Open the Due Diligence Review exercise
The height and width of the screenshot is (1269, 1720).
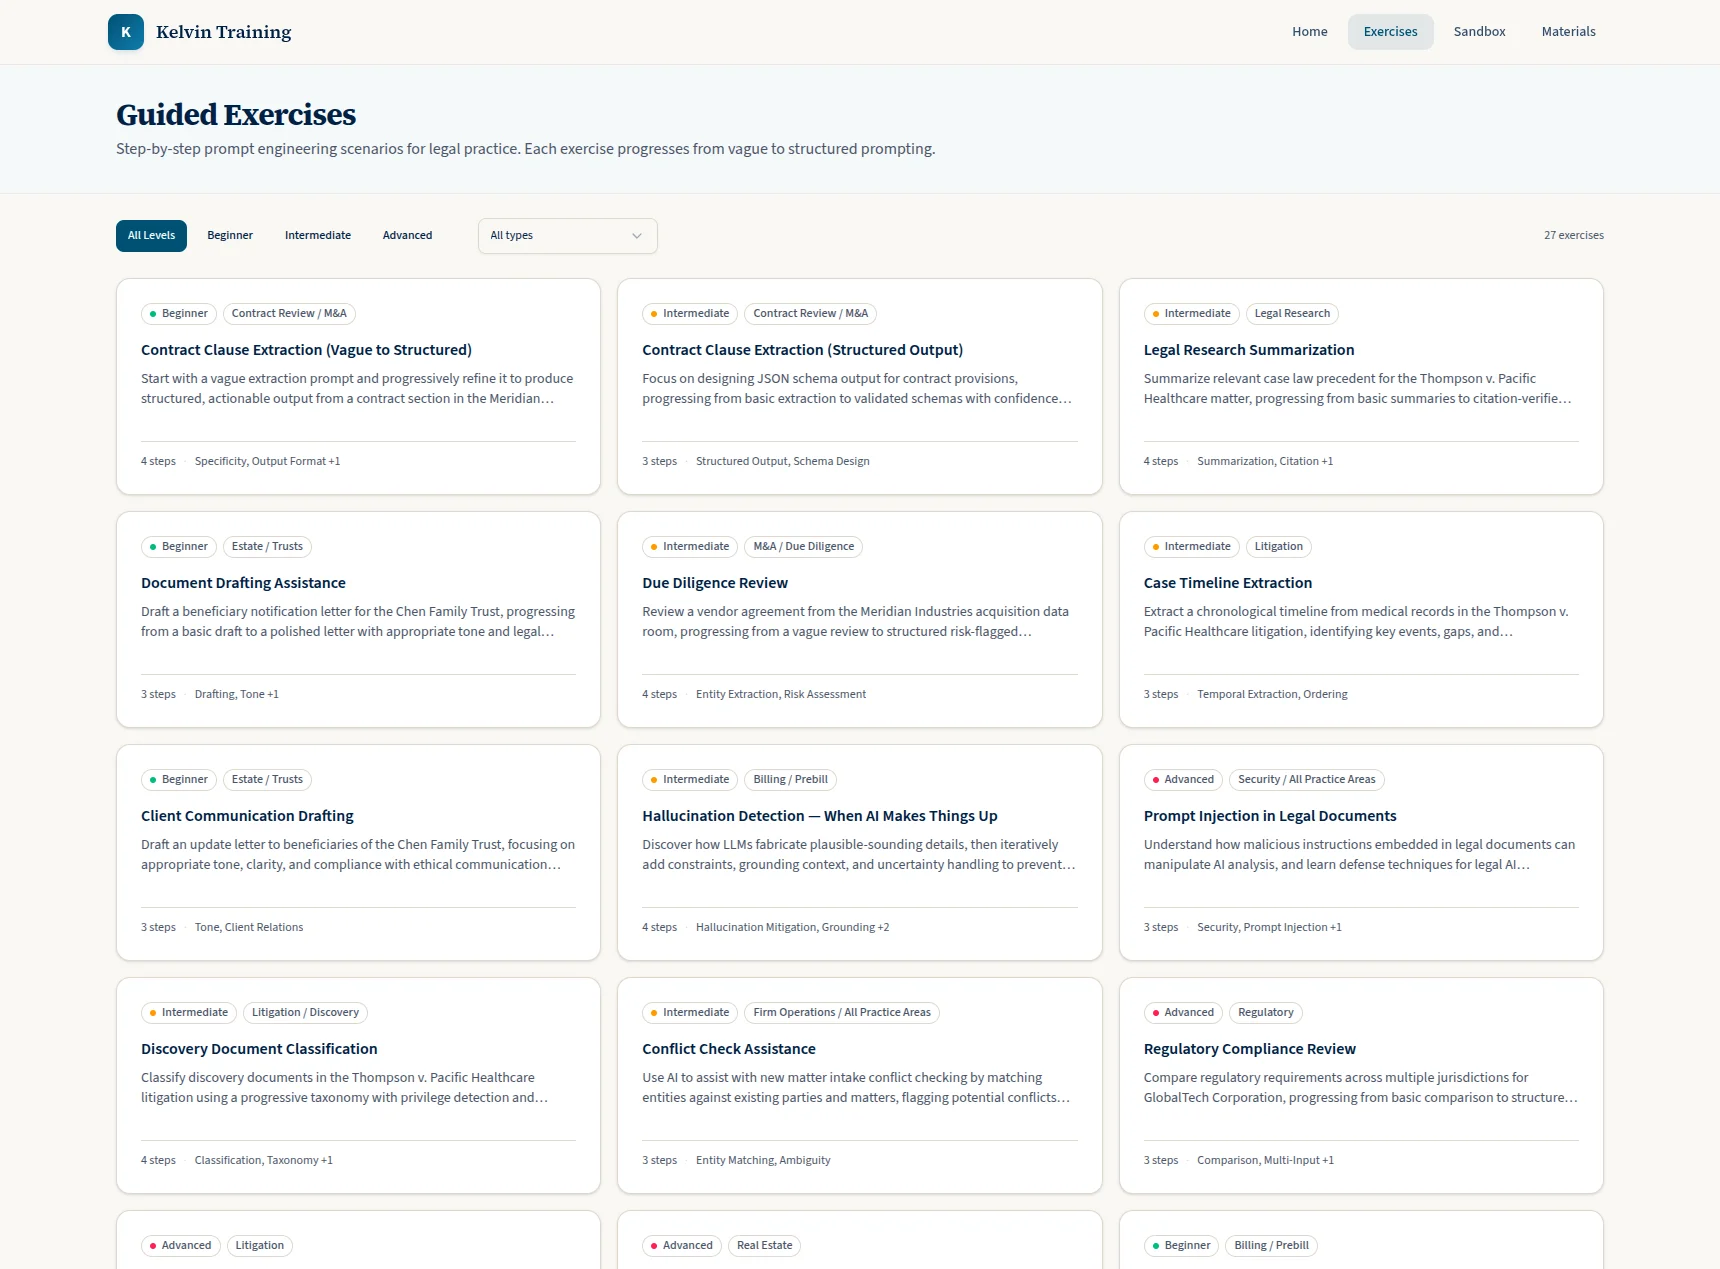tap(714, 582)
